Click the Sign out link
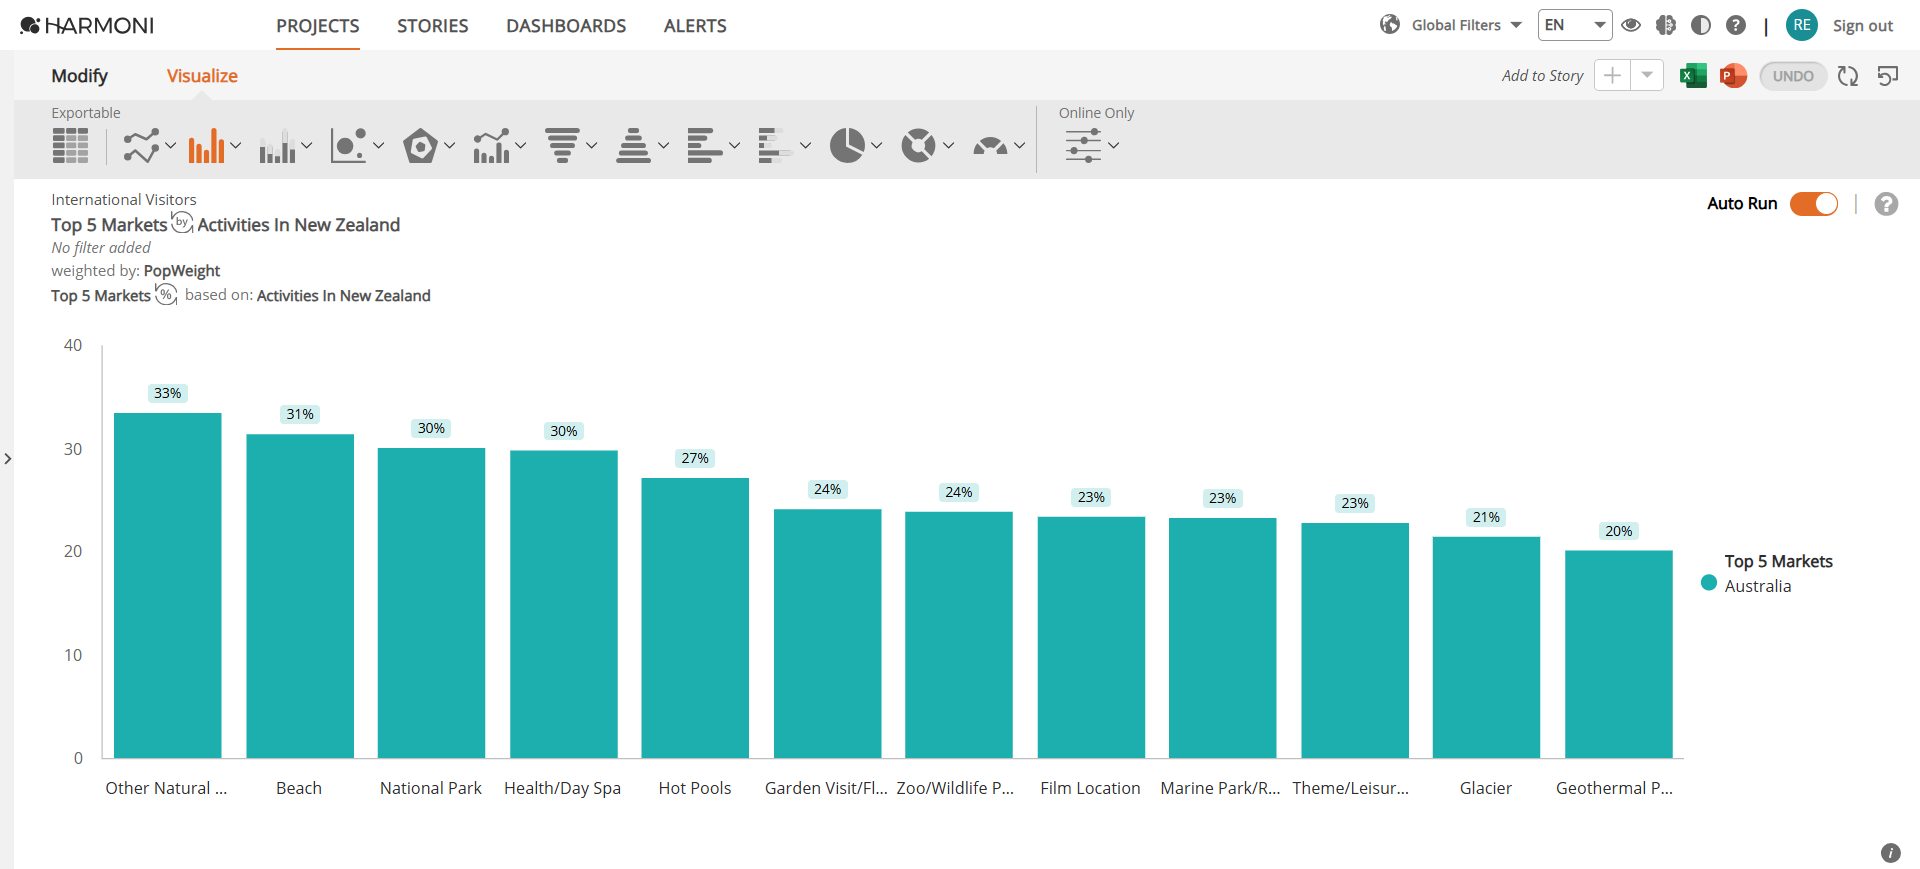Screen dimensions: 1920x869 (1862, 26)
